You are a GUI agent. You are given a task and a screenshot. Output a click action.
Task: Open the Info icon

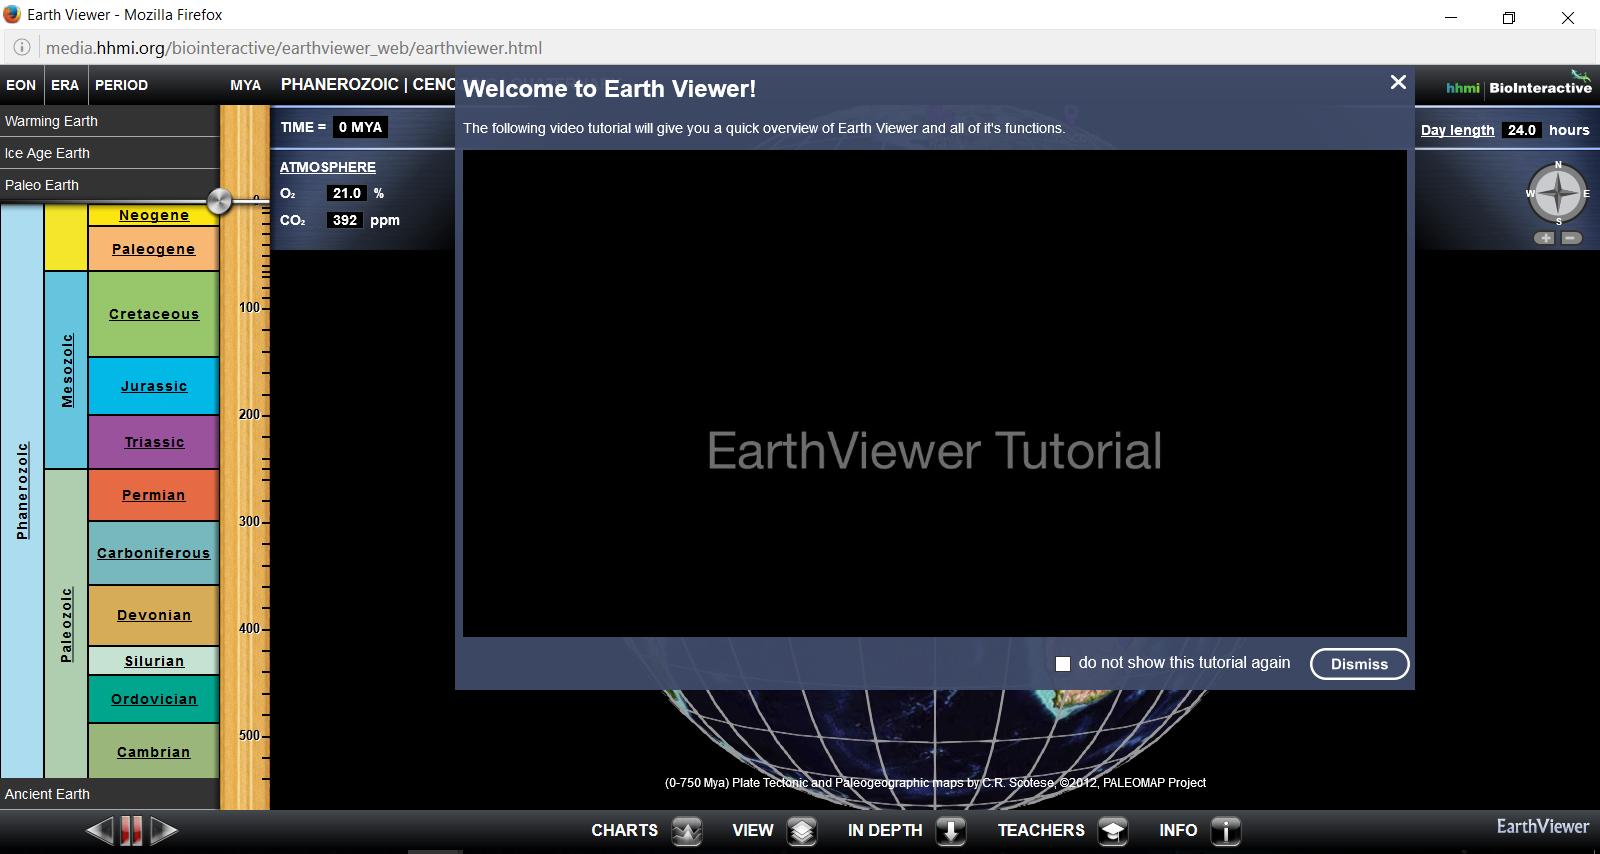(x=1225, y=831)
